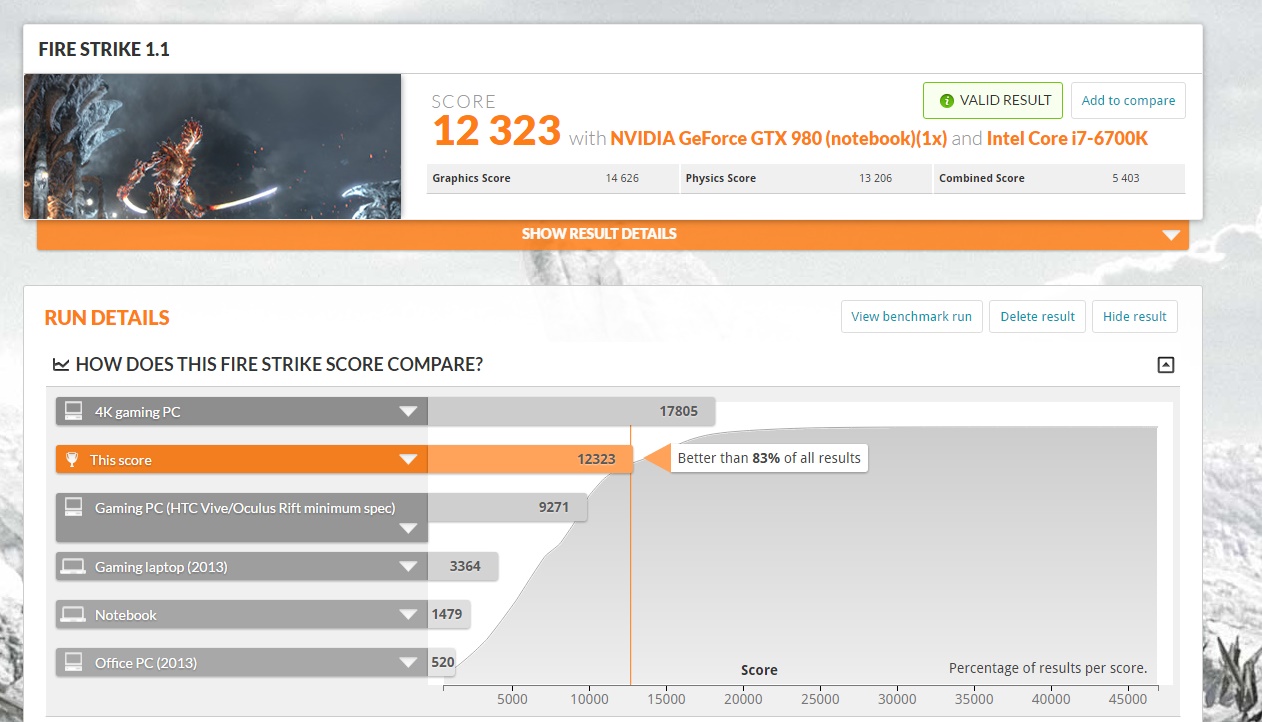The height and width of the screenshot is (722, 1262).
Task: Click the 14 626 graphics score value
Action: tap(622, 178)
